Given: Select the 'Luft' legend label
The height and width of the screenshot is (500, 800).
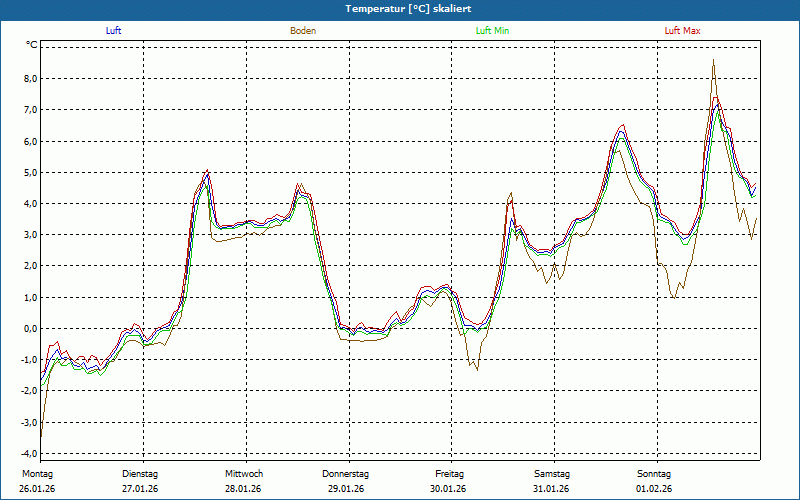Looking at the screenshot, I should [114, 31].
